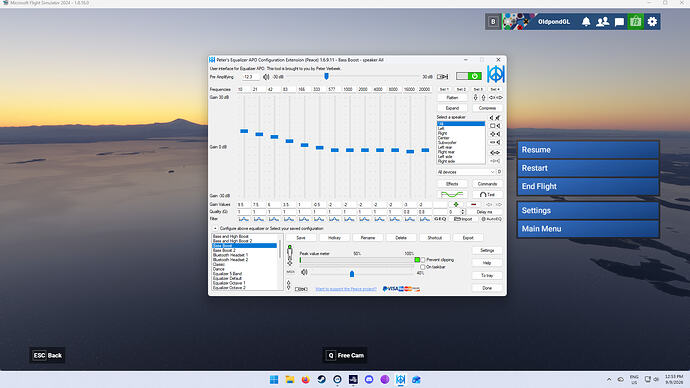690x388 pixels.
Task: Open Peace Settings button
Action: pyautogui.click(x=487, y=250)
